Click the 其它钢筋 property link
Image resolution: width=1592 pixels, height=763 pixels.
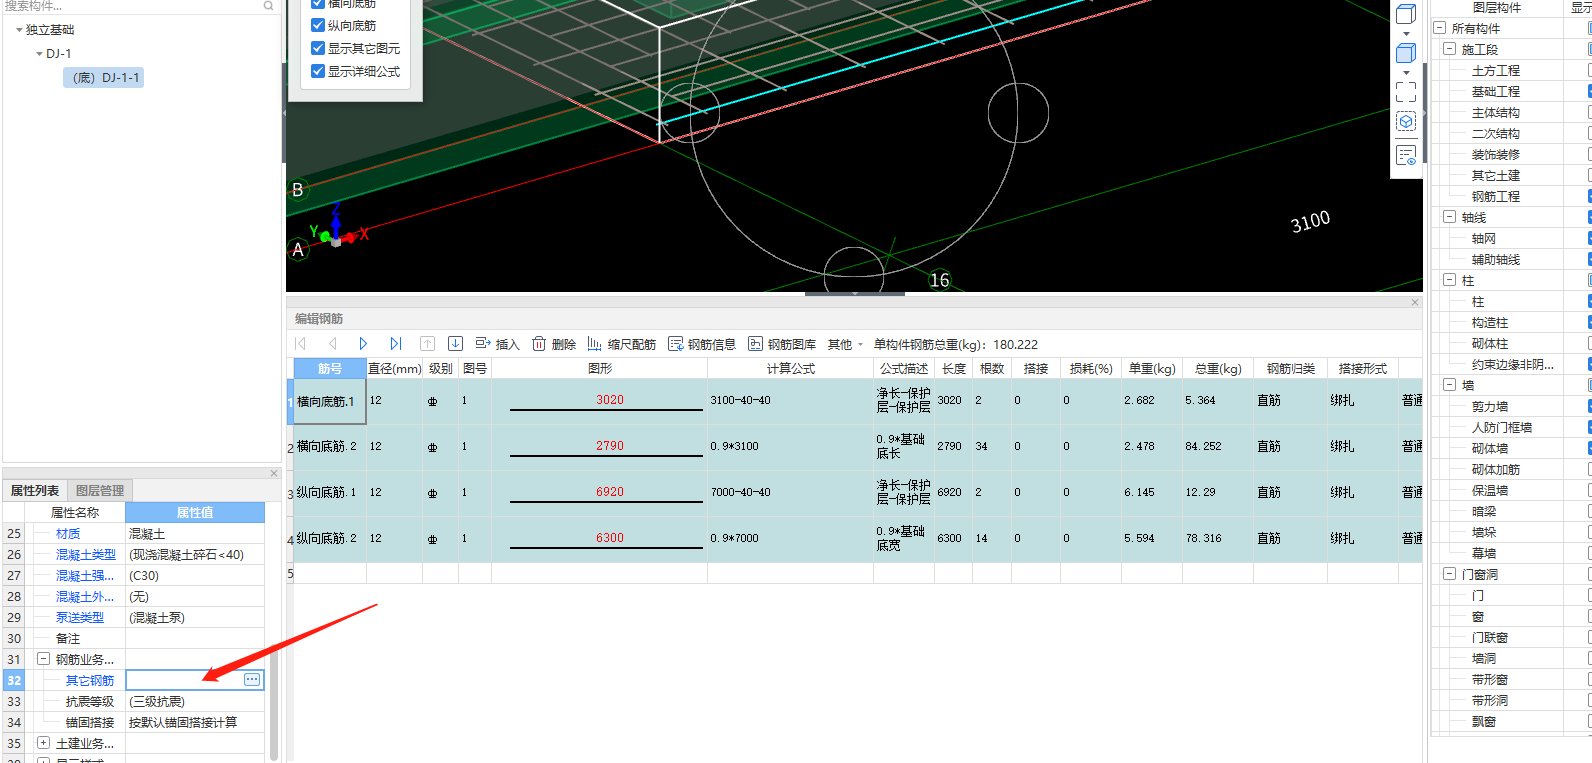(x=90, y=680)
